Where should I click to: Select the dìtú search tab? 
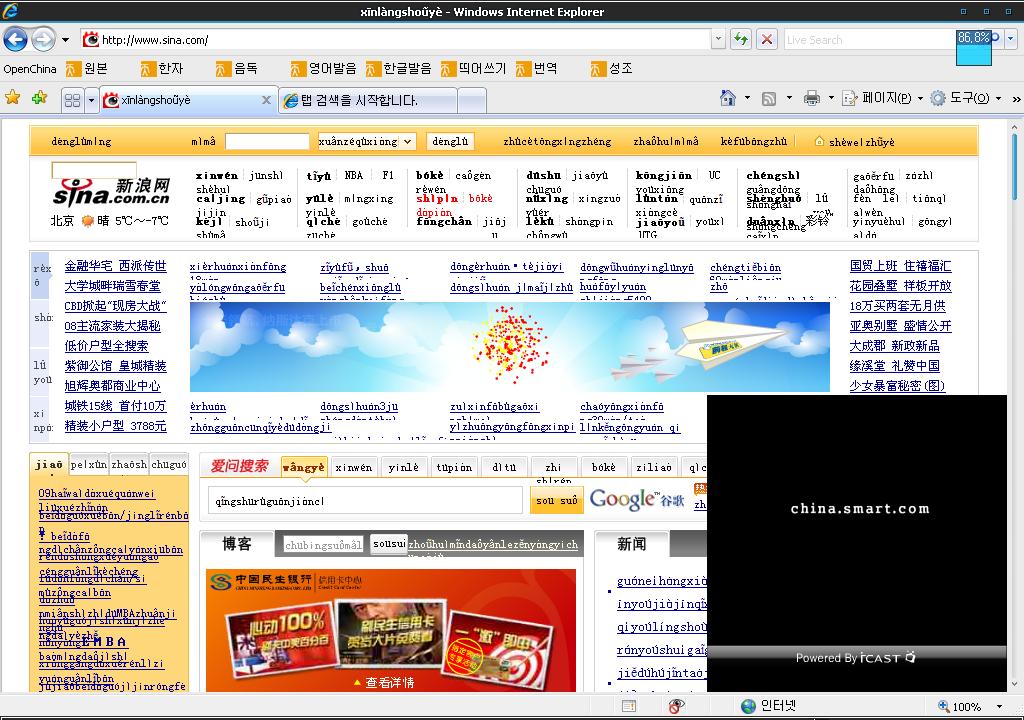pos(504,467)
